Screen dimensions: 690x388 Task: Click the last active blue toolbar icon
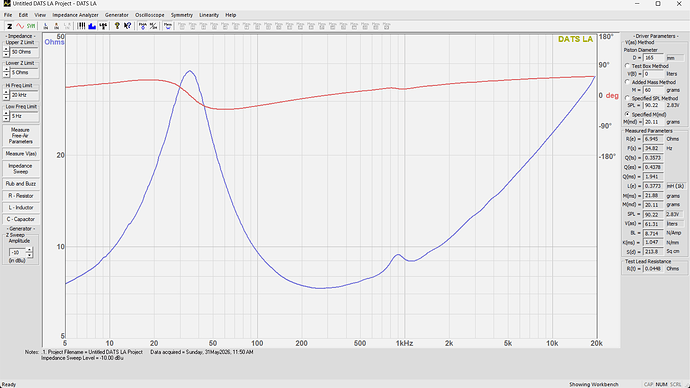168,26
